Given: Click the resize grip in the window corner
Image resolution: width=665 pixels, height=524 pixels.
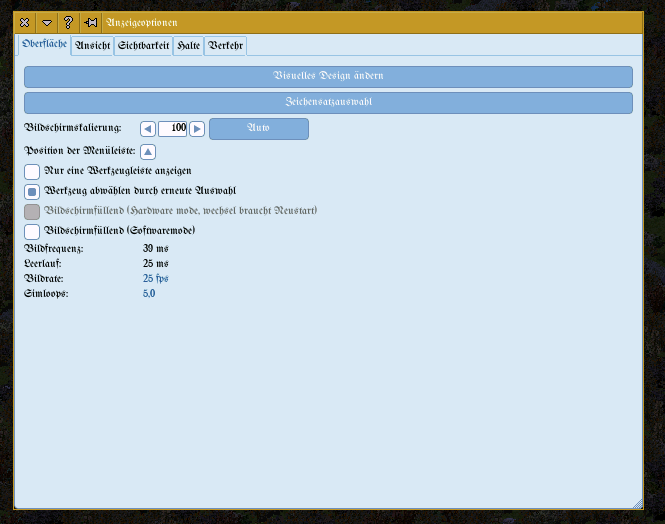Looking at the screenshot, I should coord(638,503).
